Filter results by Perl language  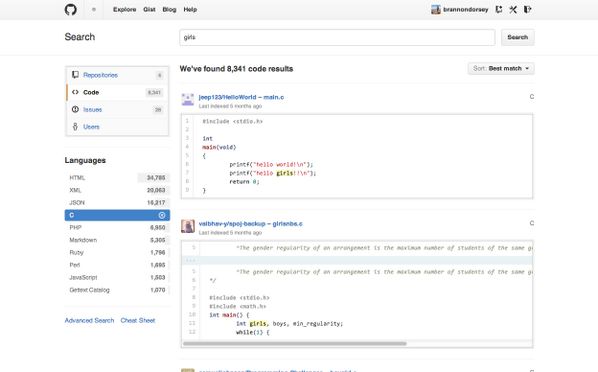coord(117,265)
